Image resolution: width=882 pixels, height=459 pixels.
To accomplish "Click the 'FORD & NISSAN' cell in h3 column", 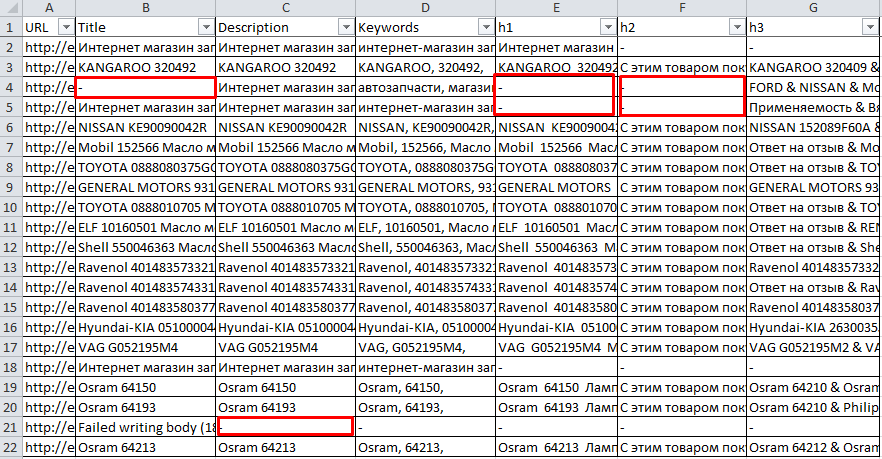I will coord(813,87).
